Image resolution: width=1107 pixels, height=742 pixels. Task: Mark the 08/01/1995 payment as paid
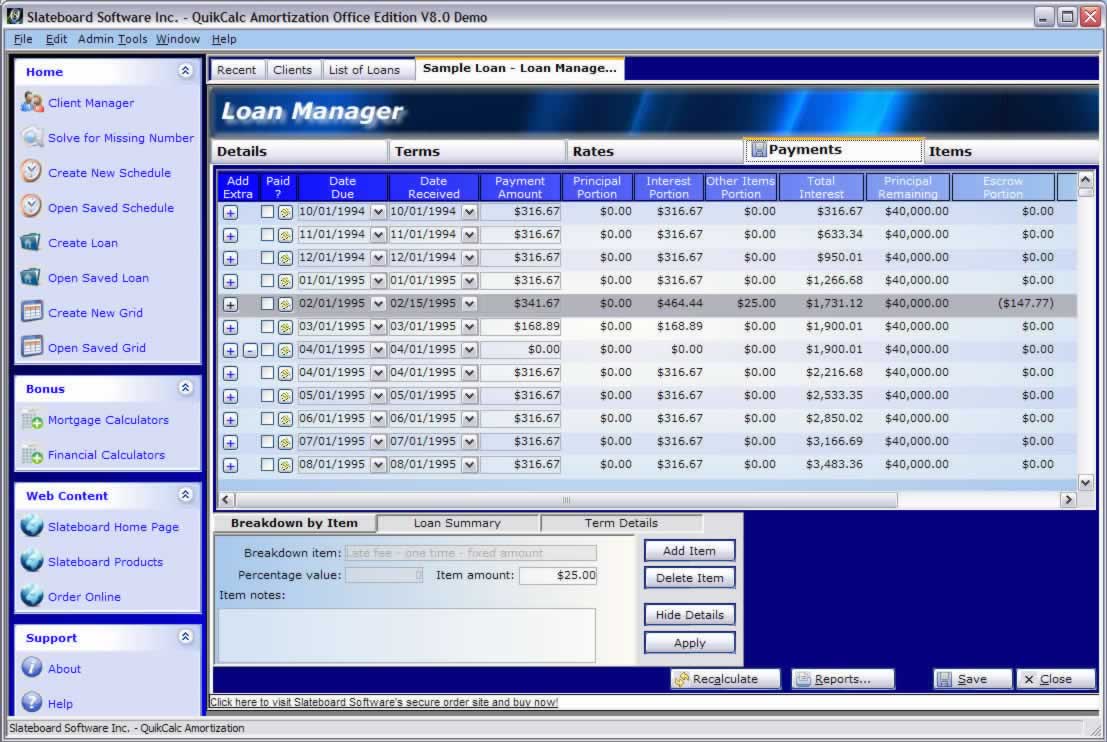pyautogui.click(x=267, y=465)
